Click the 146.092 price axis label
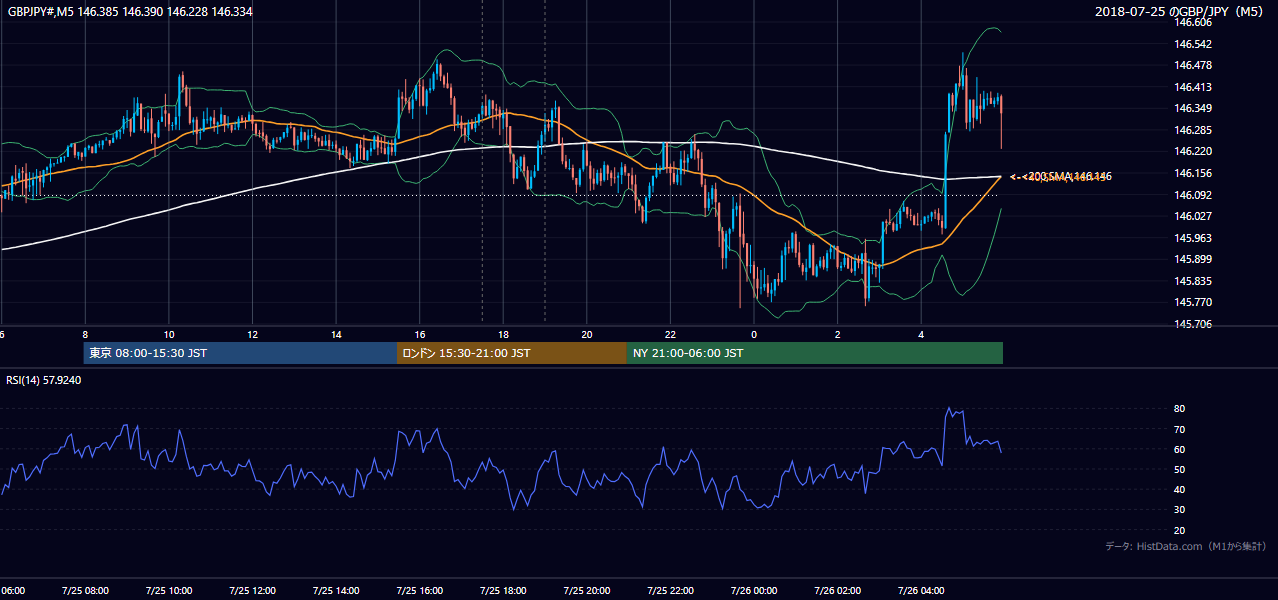Image resolution: width=1278 pixels, height=600 pixels. [x=1193, y=195]
